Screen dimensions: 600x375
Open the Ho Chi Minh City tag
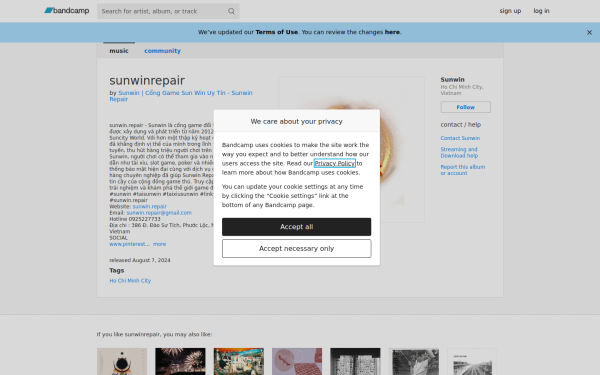pos(130,280)
